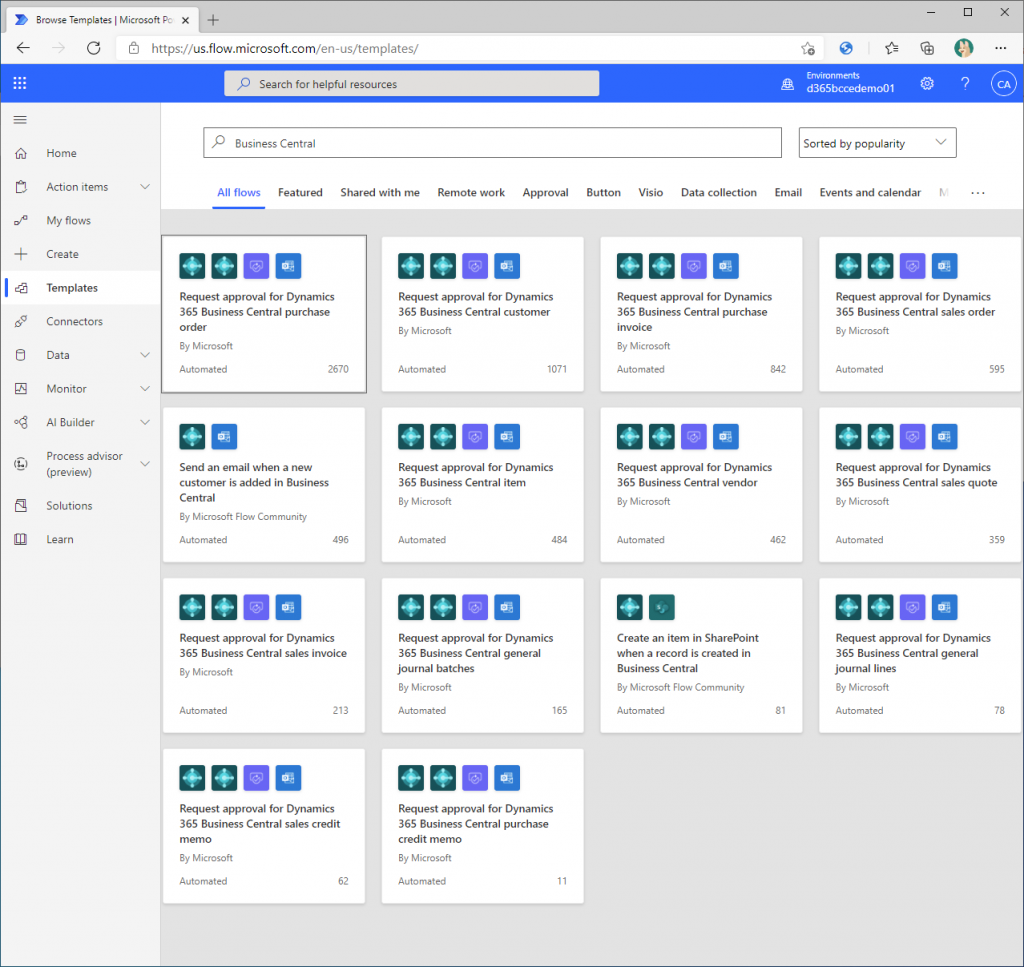Screen dimensions: 1024x967
Task: Select the Approval tab
Action: click(x=545, y=193)
